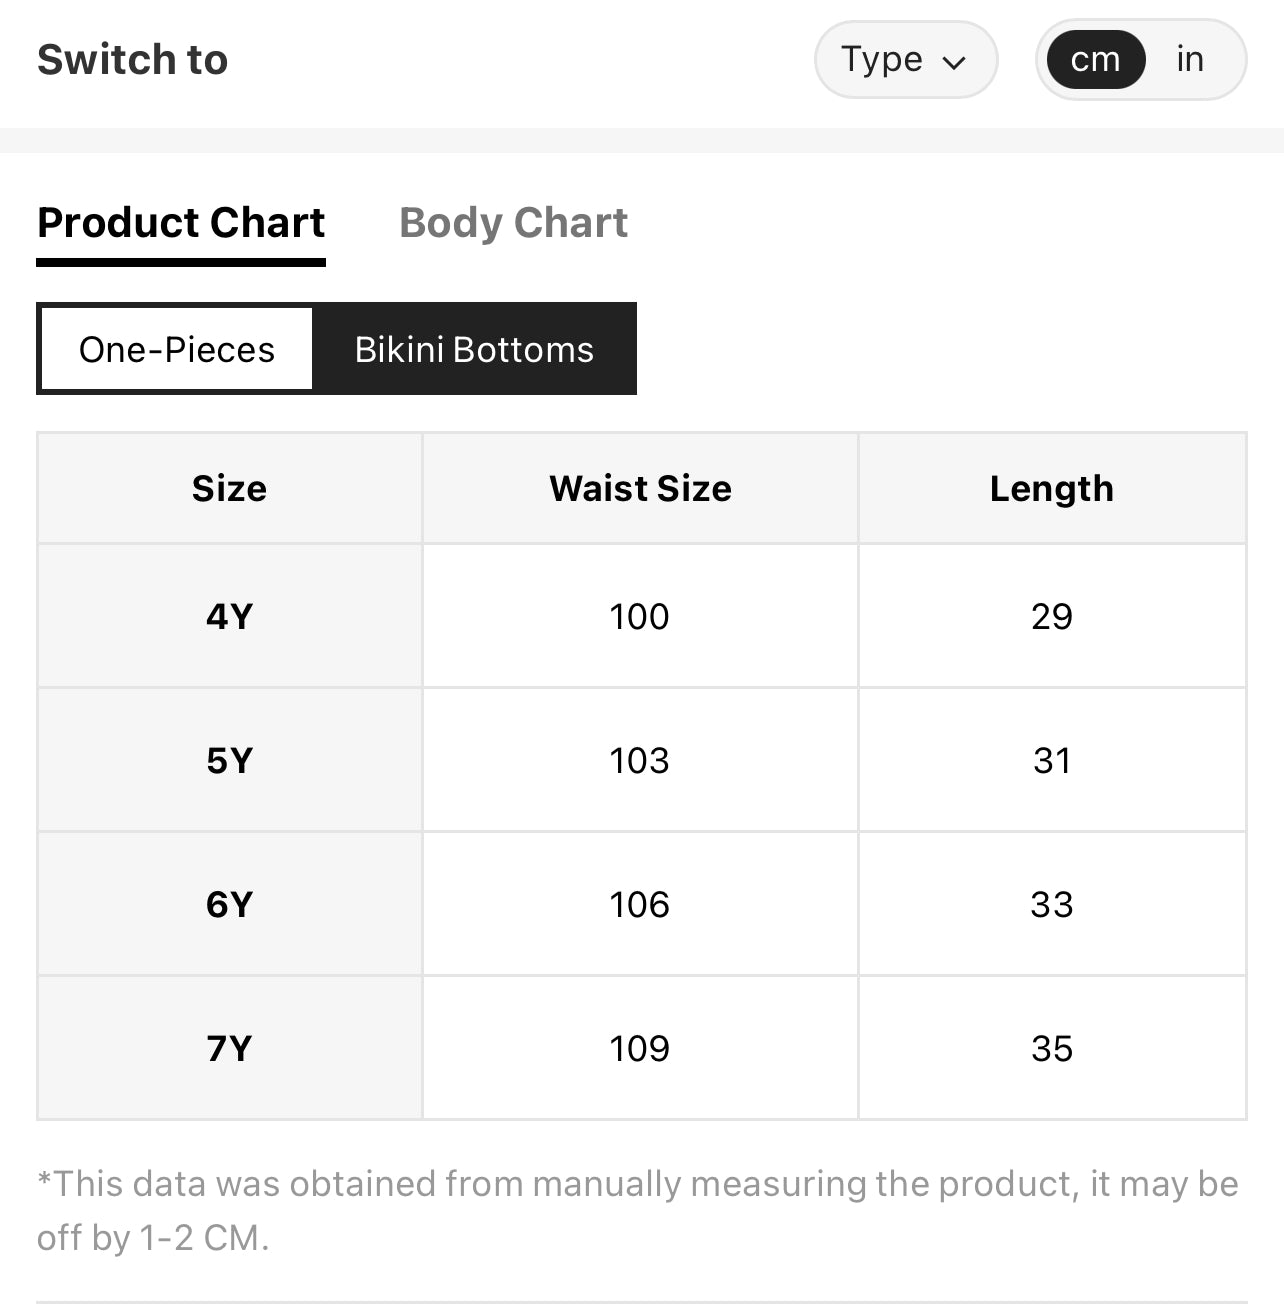This screenshot has height=1304, width=1284.
Task: Click the 35 length value cell
Action: pos(1052,1048)
